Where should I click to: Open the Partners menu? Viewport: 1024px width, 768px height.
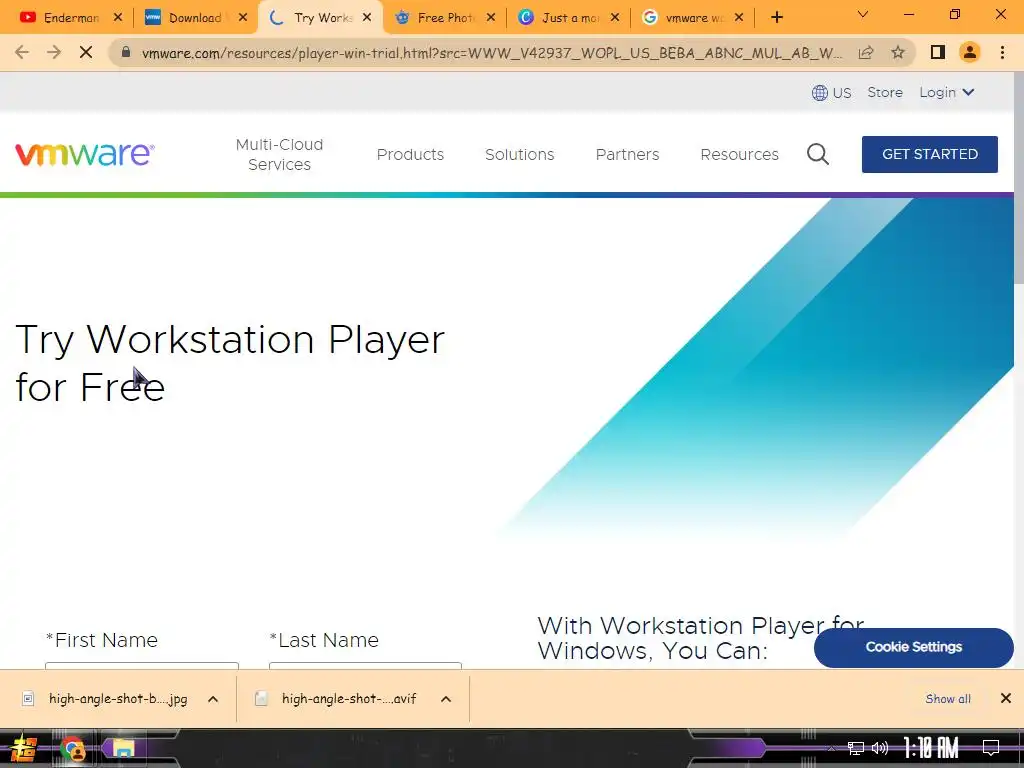pos(627,154)
